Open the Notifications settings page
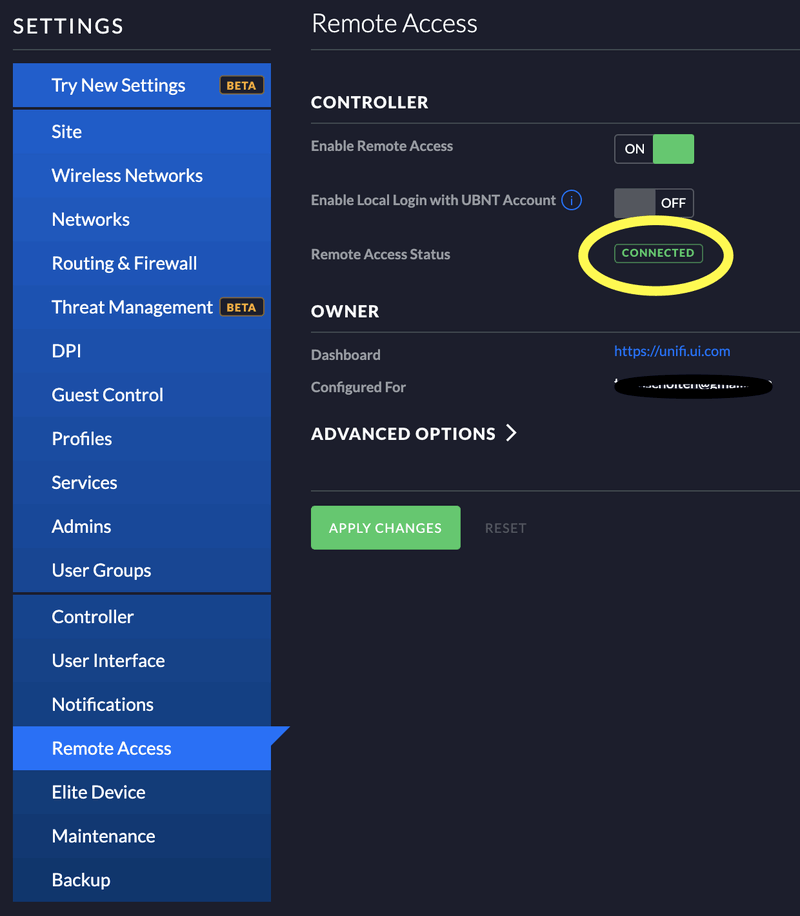Screen dimensions: 800x916 pyautogui.click(x=102, y=705)
